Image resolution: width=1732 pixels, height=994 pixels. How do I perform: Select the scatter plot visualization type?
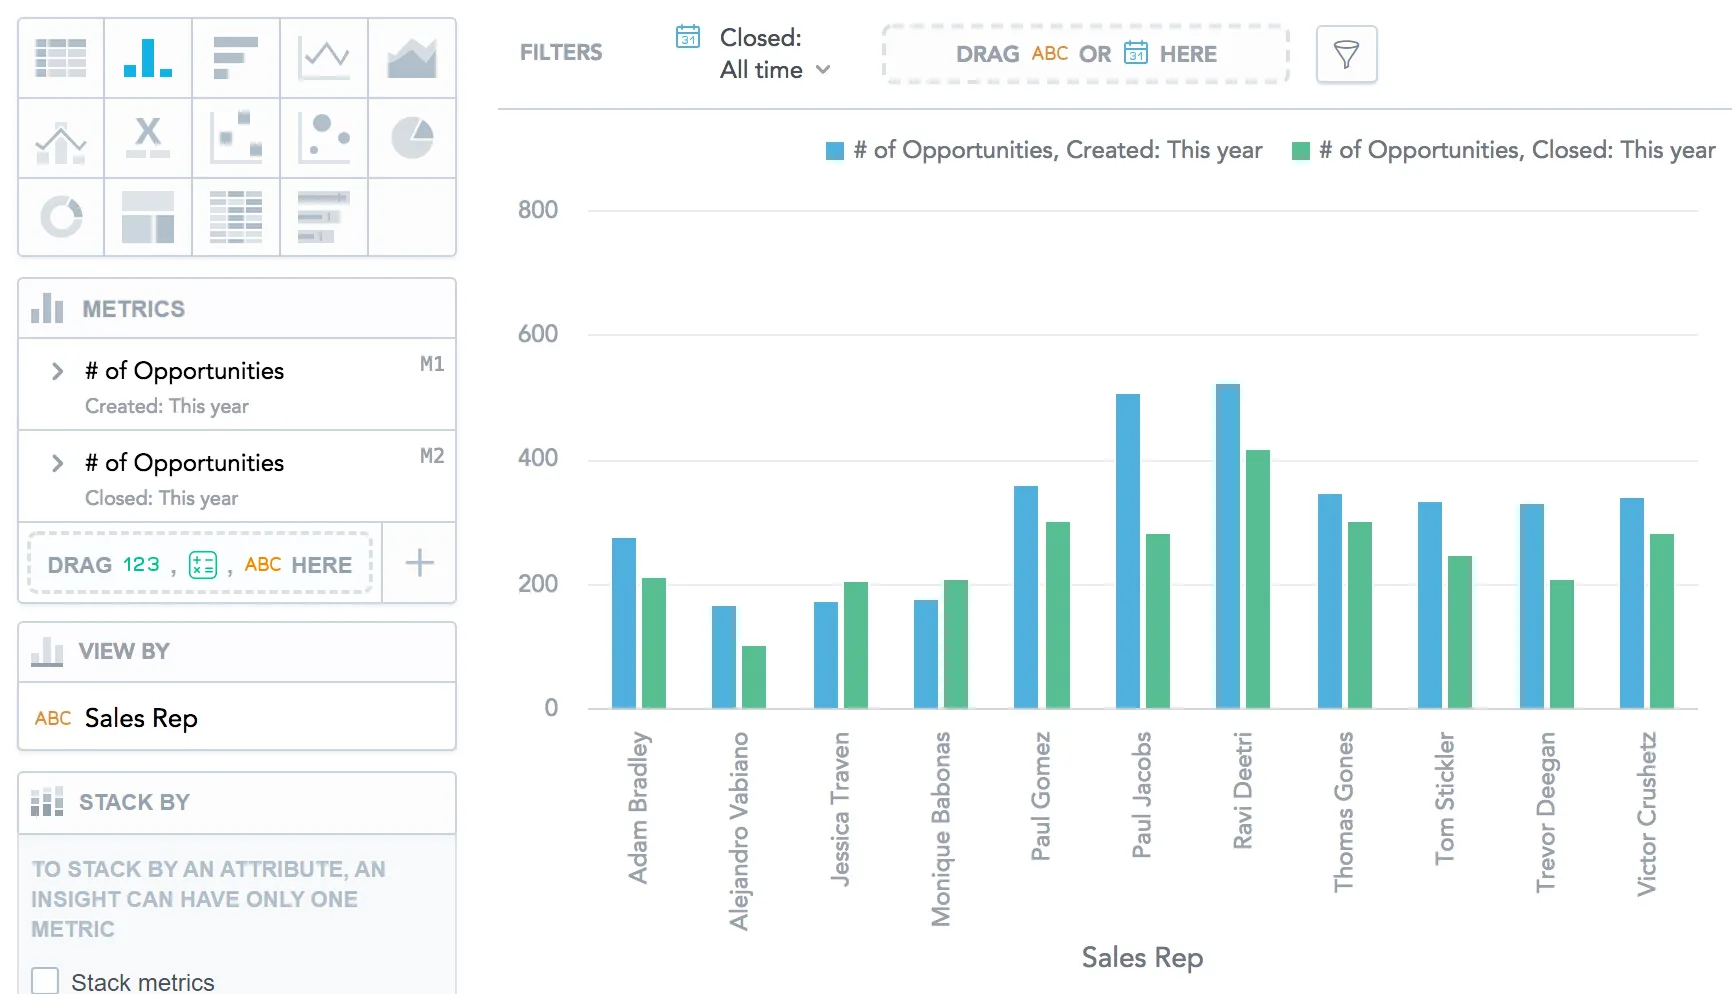235,138
